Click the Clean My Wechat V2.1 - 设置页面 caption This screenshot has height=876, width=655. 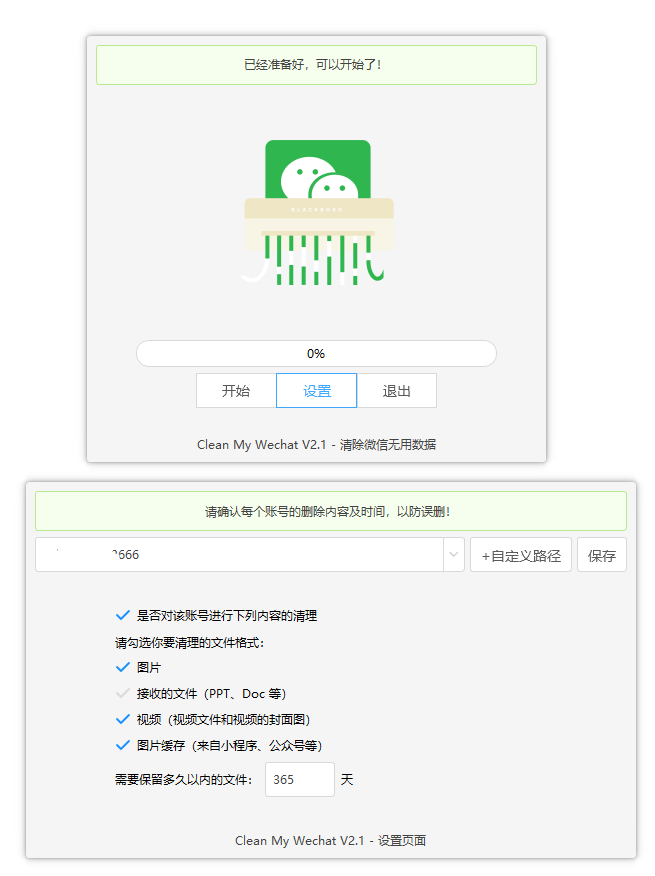[x=331, y=840]
